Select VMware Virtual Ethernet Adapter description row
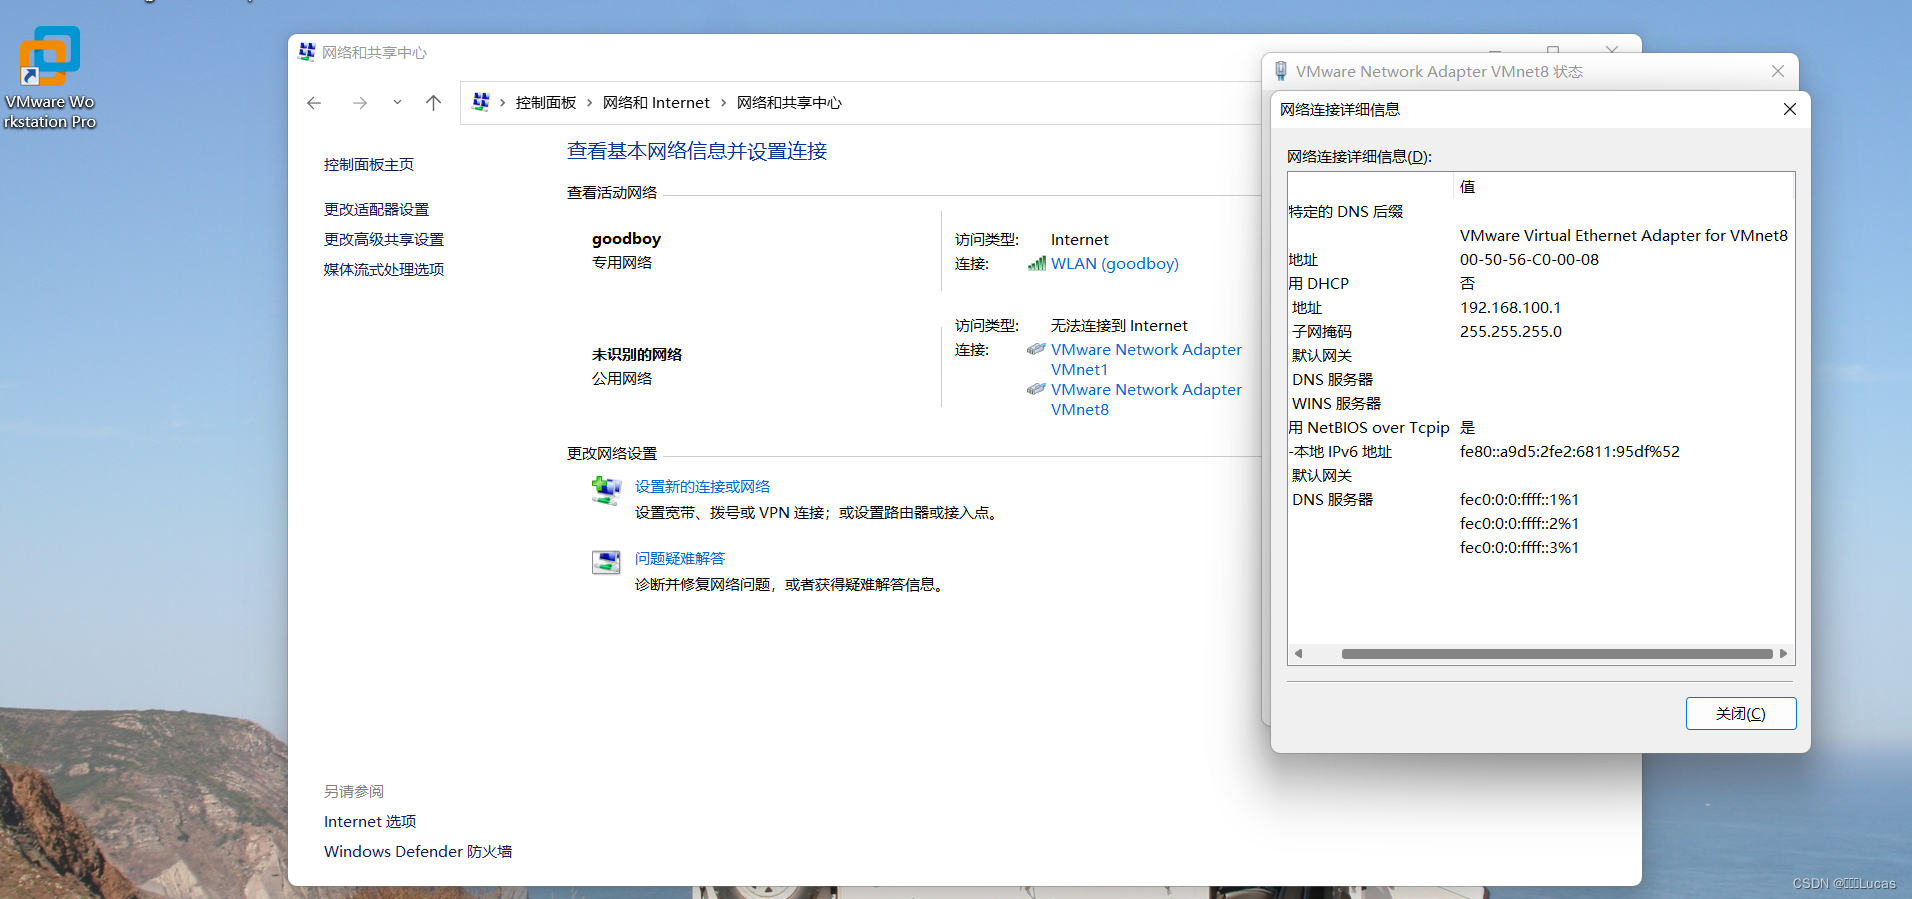Image resolution: width=1912 pixels, height=899 pixels. pyautogui.click(x=1540, y=236)
